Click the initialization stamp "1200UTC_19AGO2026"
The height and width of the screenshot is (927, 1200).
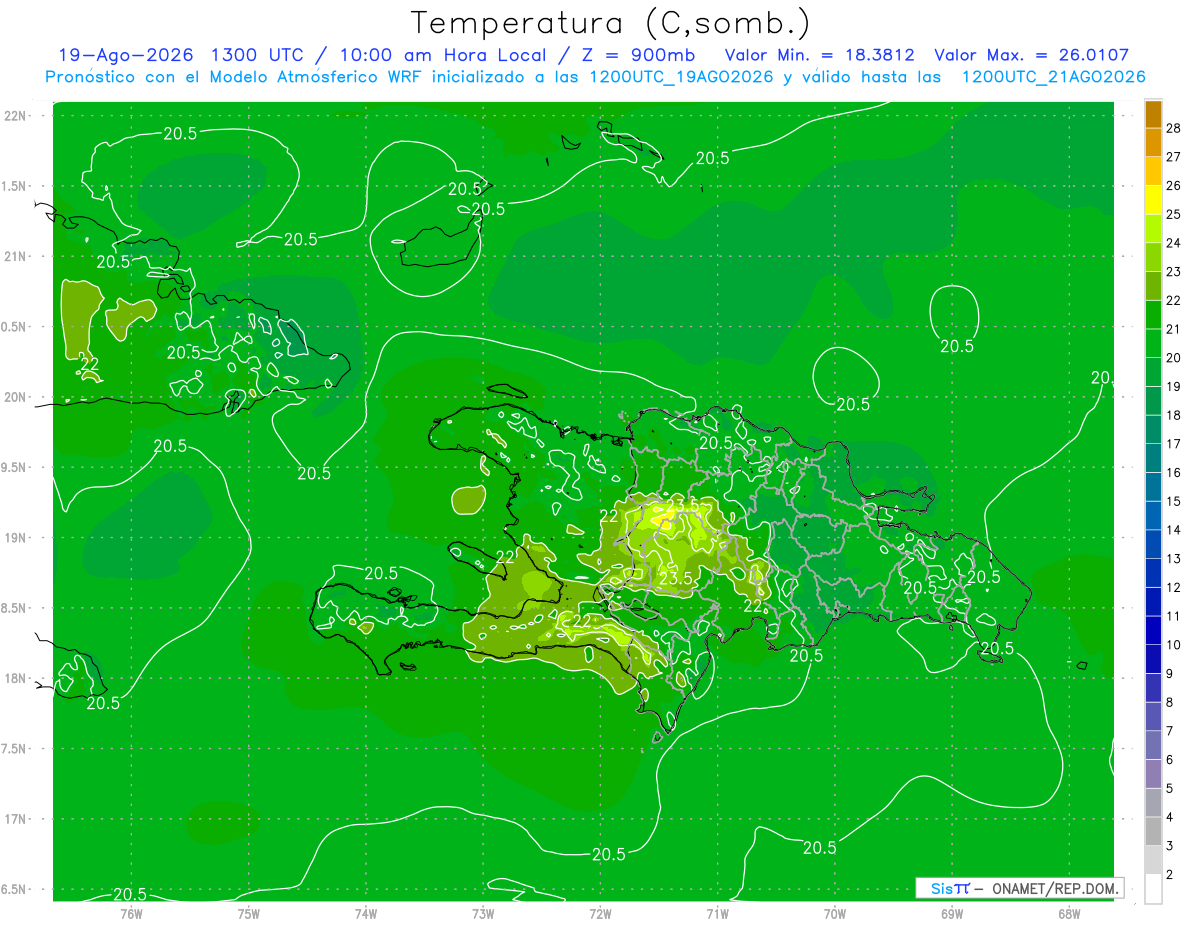point(680,77)
